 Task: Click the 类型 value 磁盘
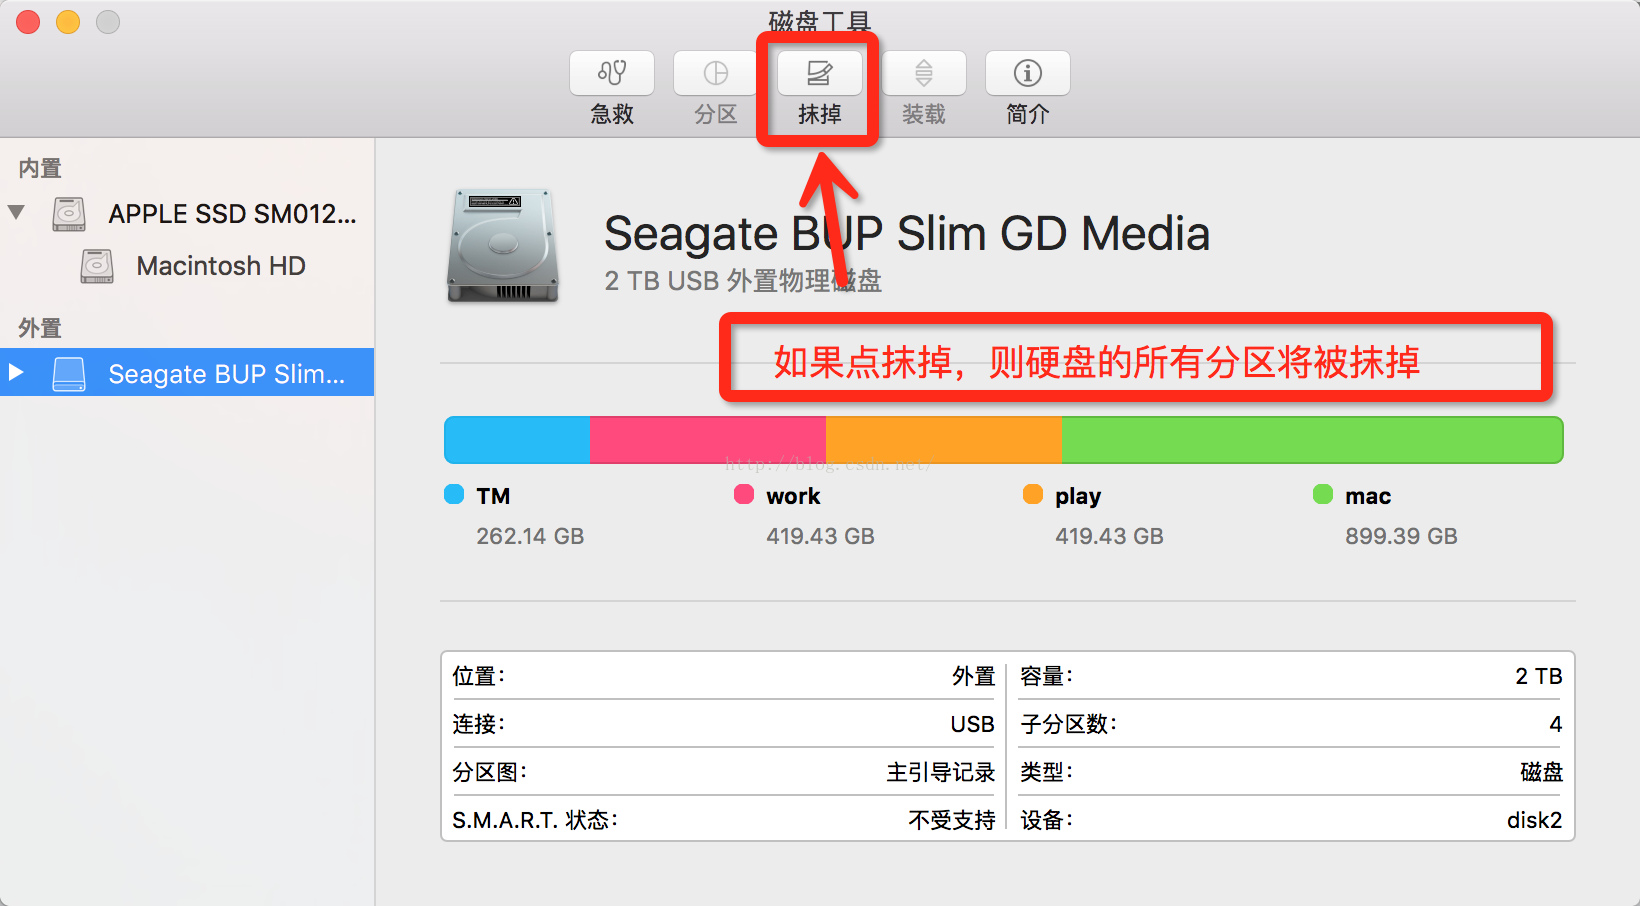tap(1541, 772)
